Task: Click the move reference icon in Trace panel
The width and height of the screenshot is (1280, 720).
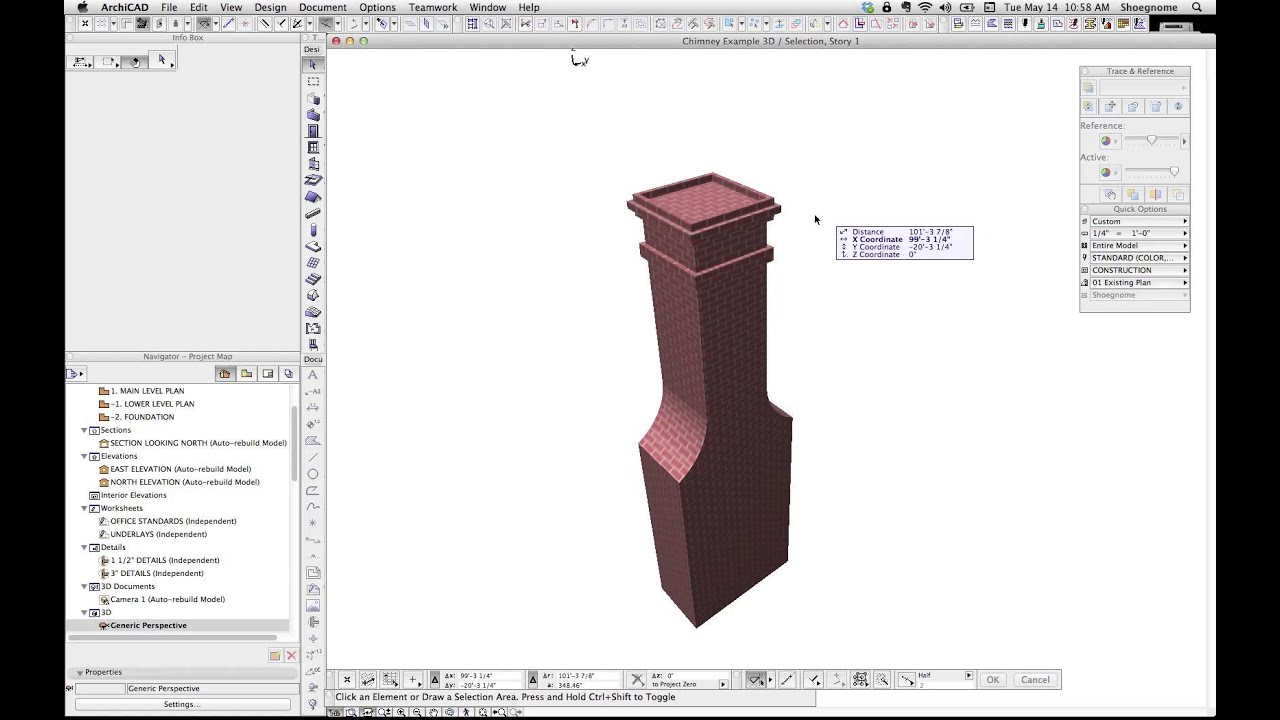Action: tap(1111, 106)
